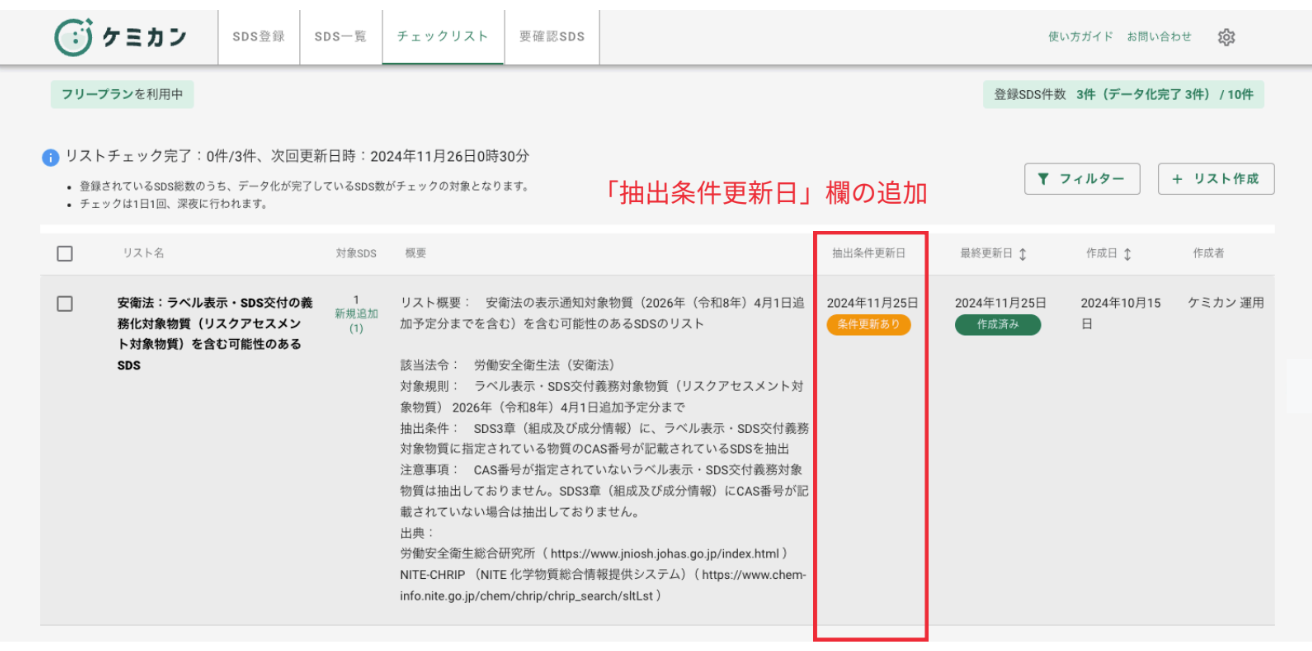This screenshot has height=651, width=1312.
Task: Click the funnel icon in フィルター button
Action: tap(1044, 179)
